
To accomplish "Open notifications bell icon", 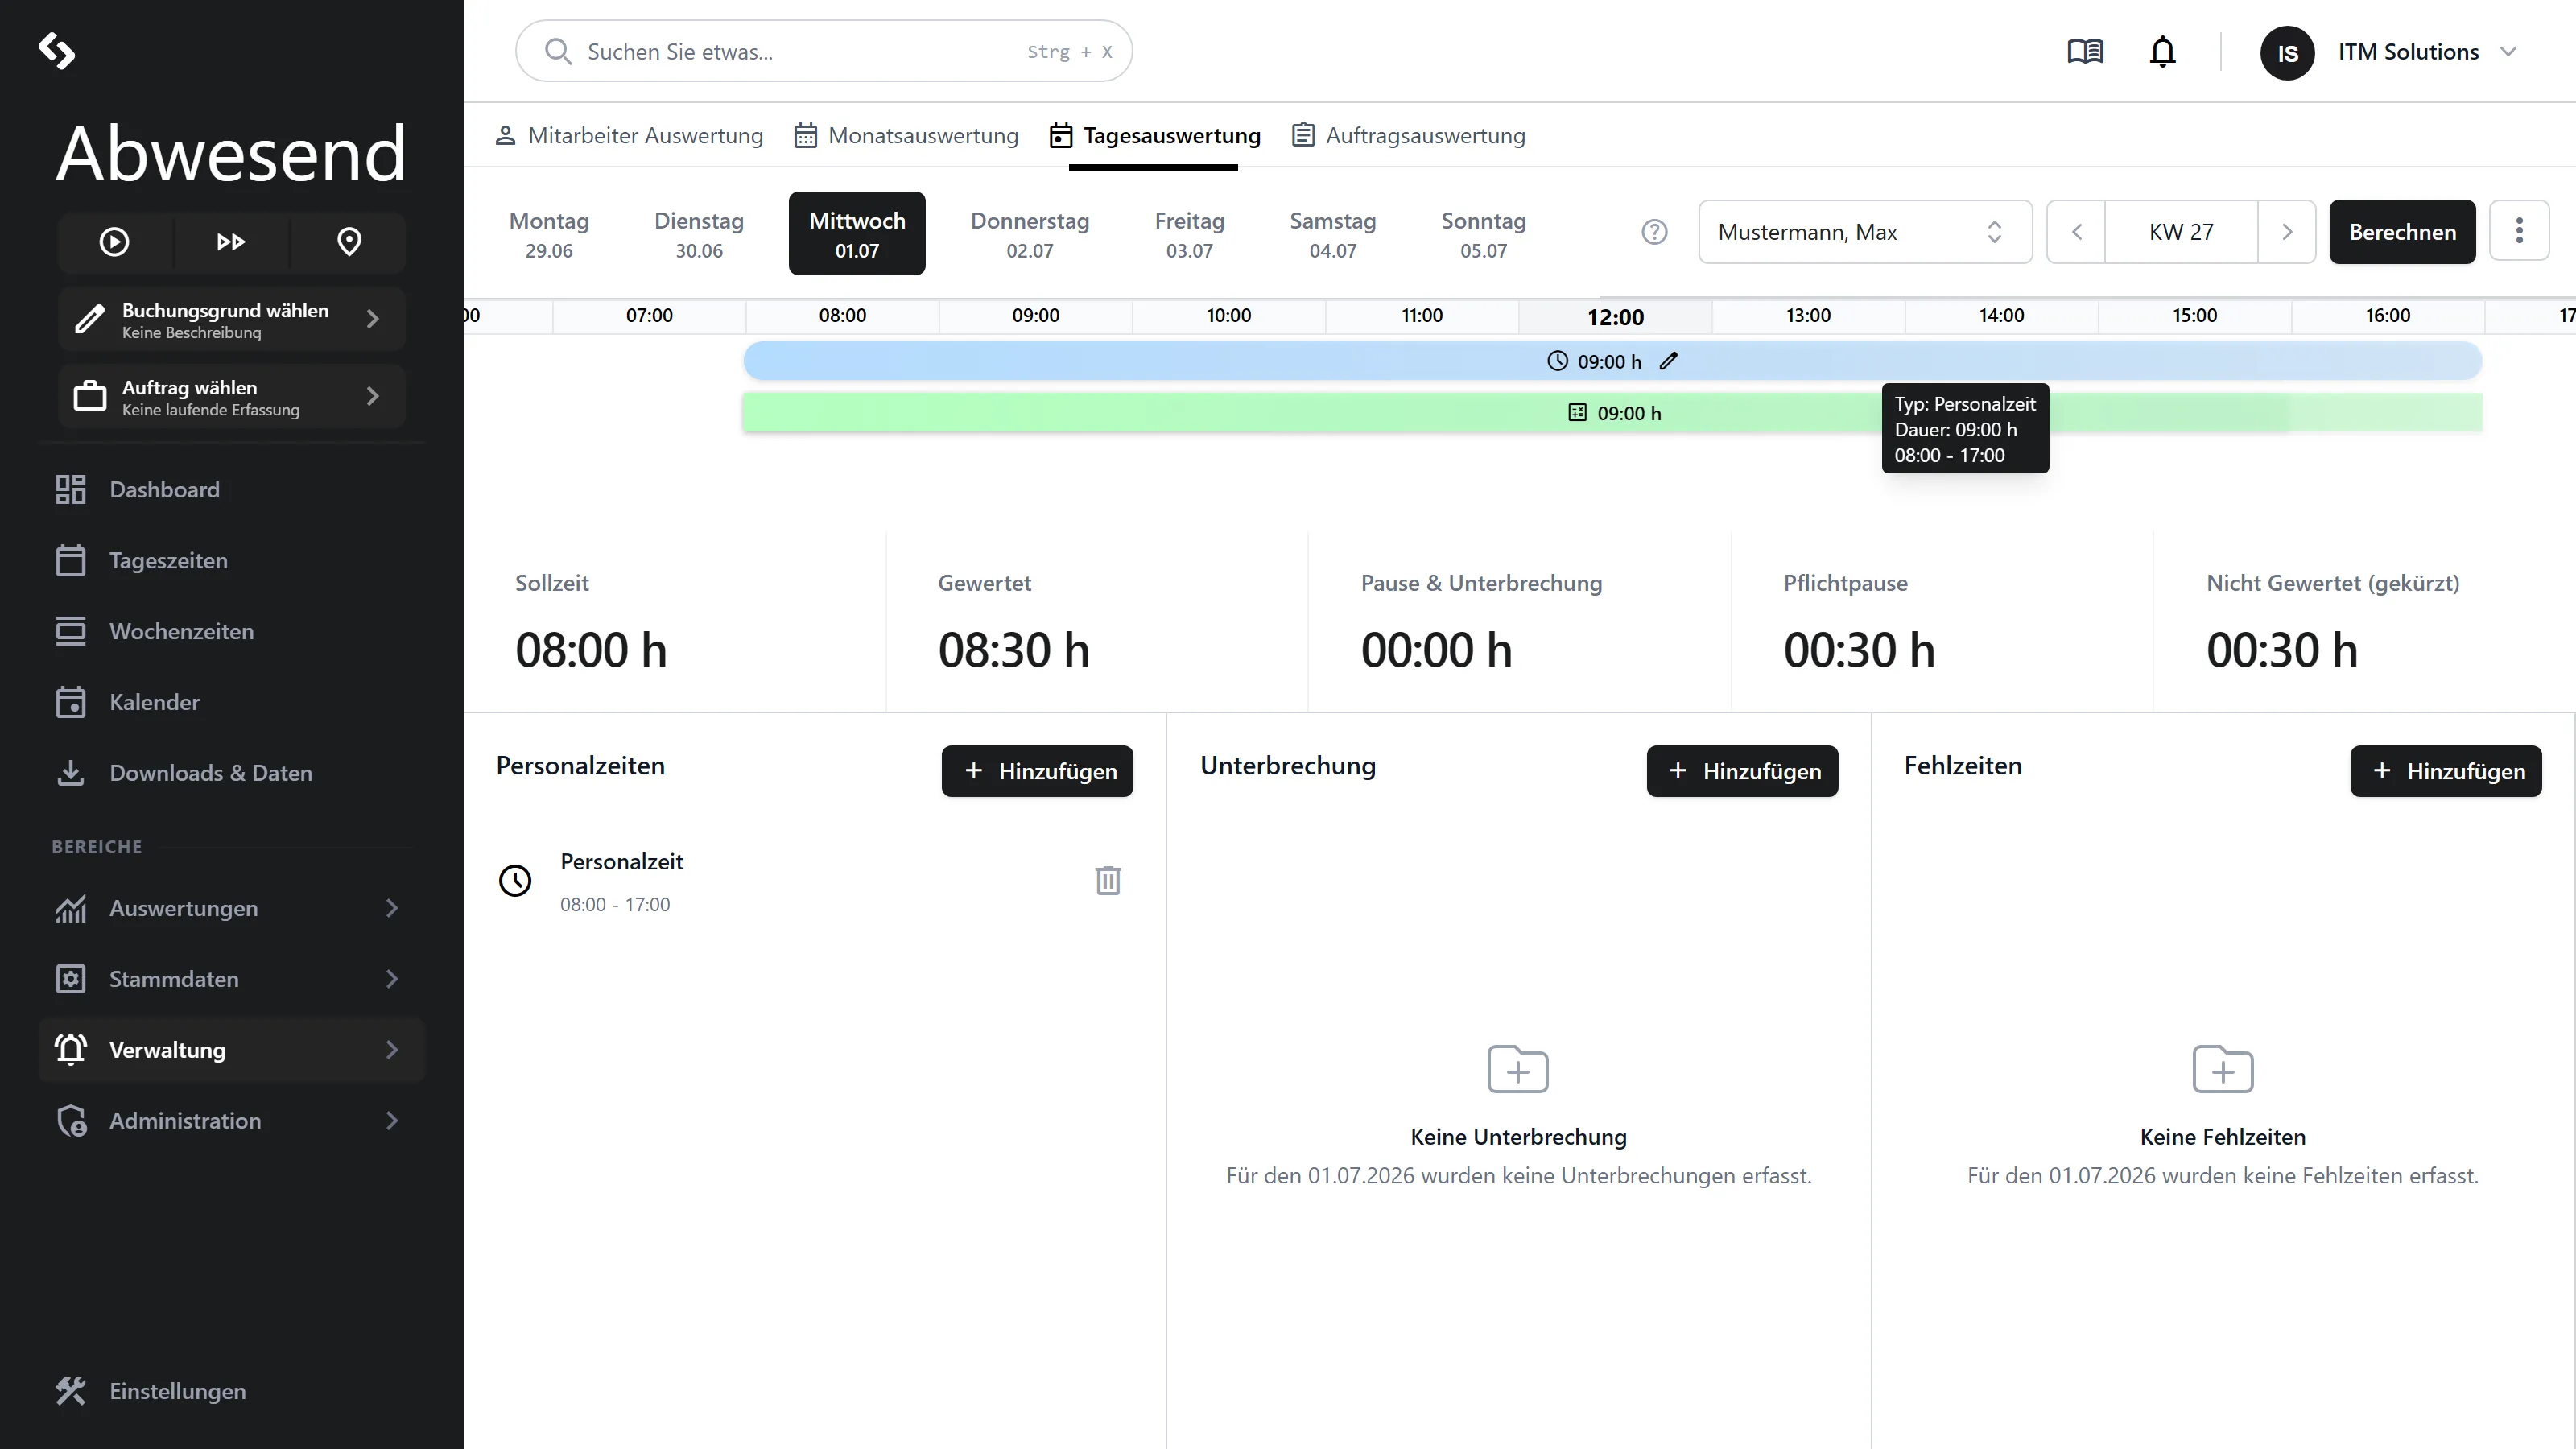I will click(2162, 51).
